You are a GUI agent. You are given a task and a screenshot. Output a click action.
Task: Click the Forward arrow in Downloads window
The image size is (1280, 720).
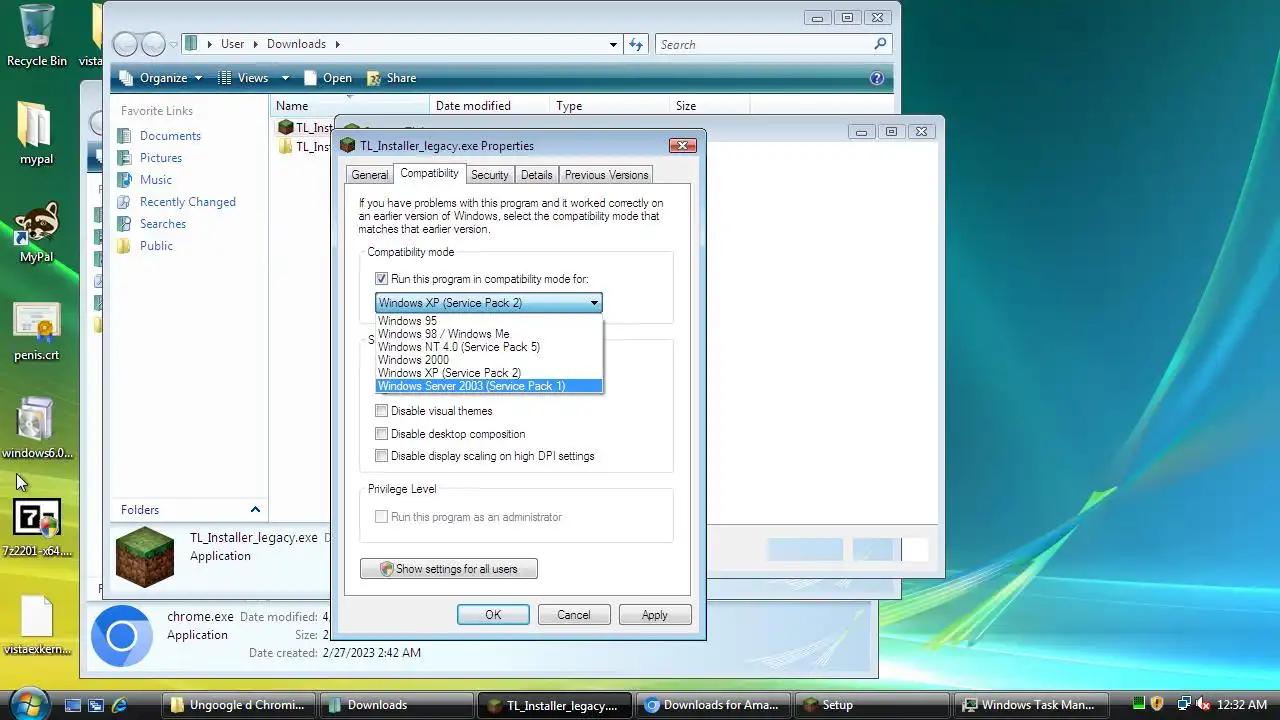click(x=153, y=44)
